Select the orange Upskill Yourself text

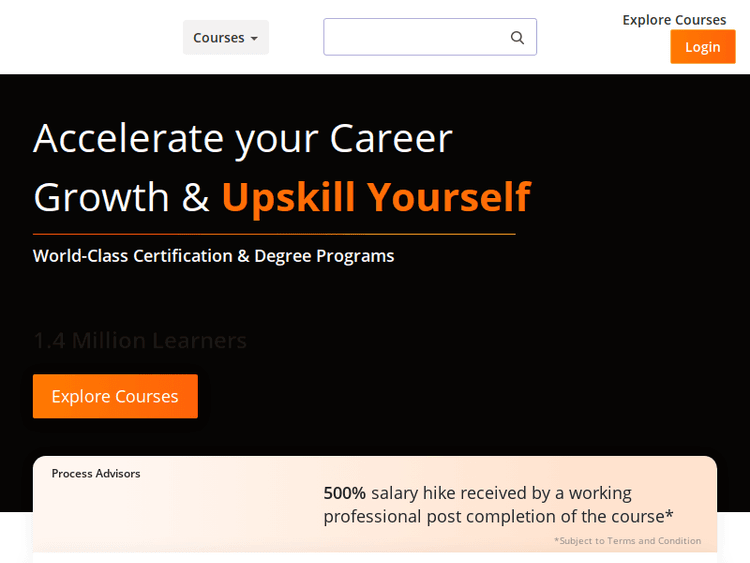click(x=375, y=197)
